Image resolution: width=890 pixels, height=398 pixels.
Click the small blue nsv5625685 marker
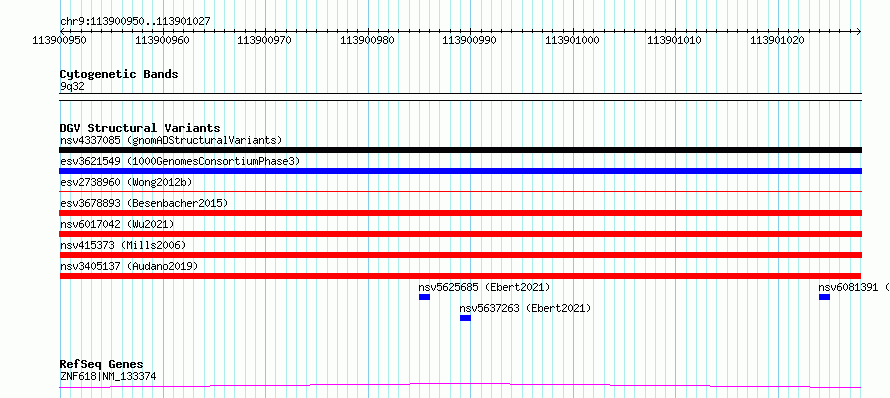[x=425, y=297]
